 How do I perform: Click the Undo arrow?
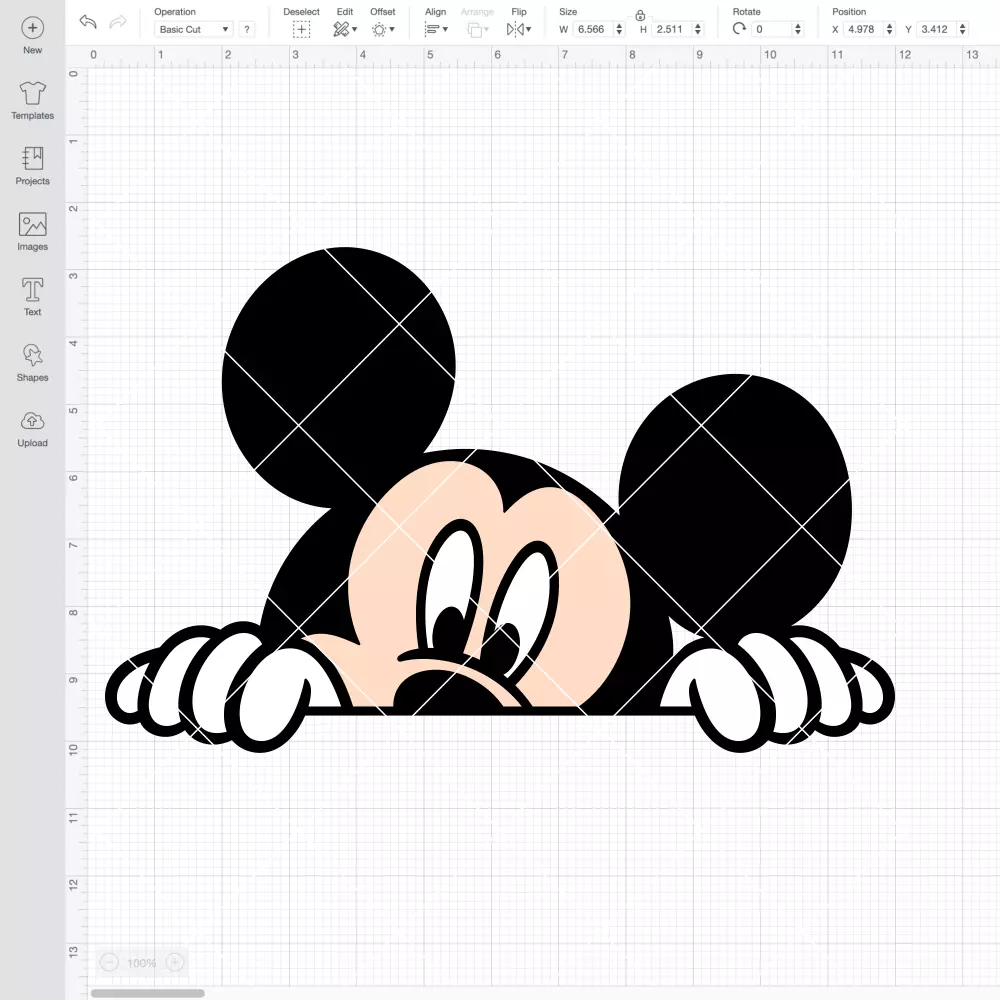click(88, 22)
